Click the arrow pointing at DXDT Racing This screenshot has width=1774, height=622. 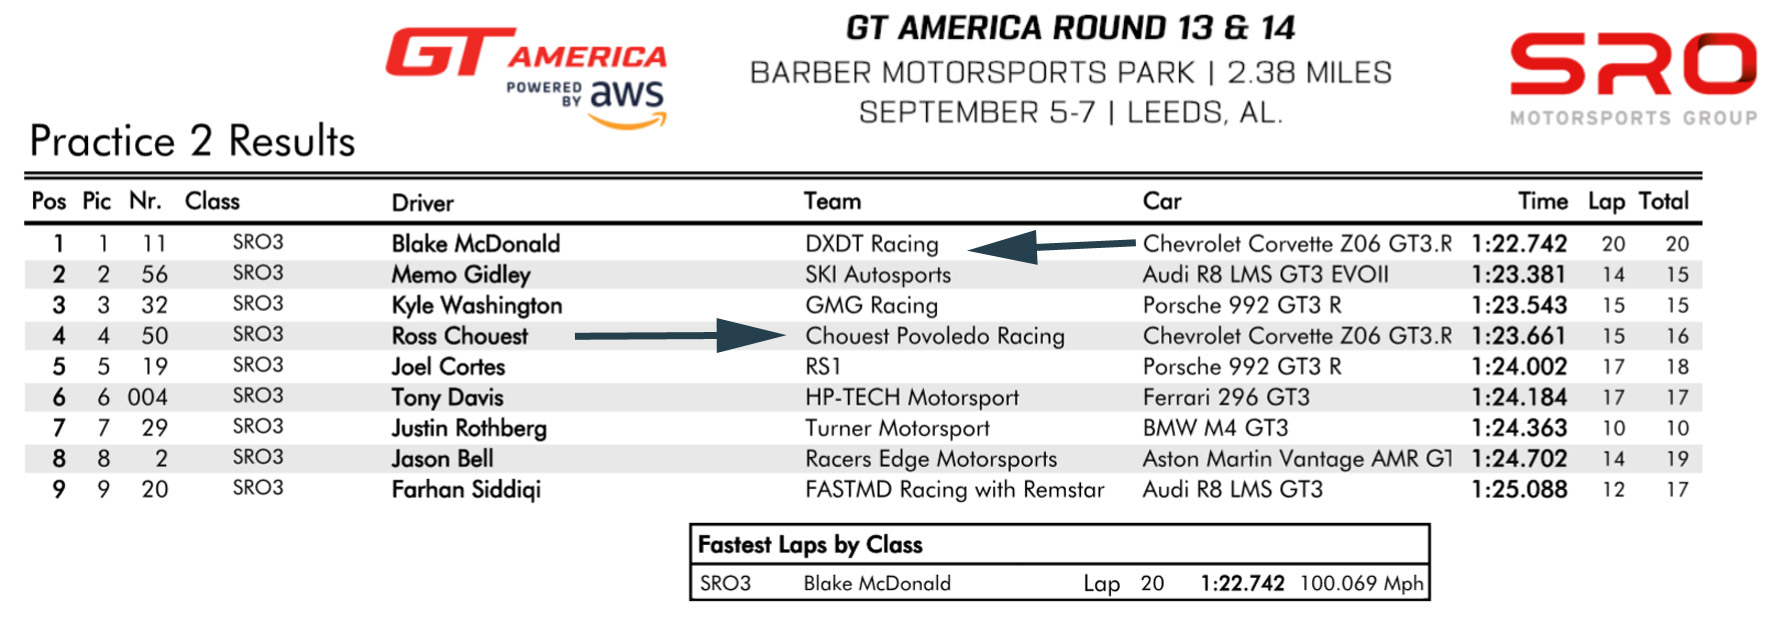pos(1050,245)
